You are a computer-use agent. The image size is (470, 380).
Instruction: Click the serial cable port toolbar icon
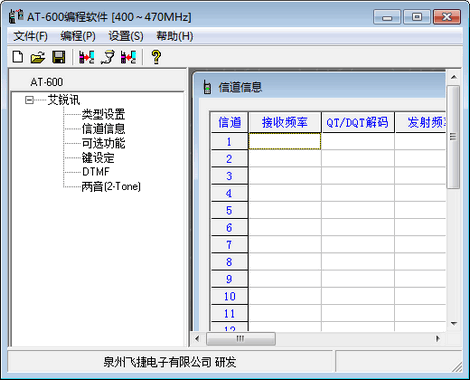pos(108,57)
